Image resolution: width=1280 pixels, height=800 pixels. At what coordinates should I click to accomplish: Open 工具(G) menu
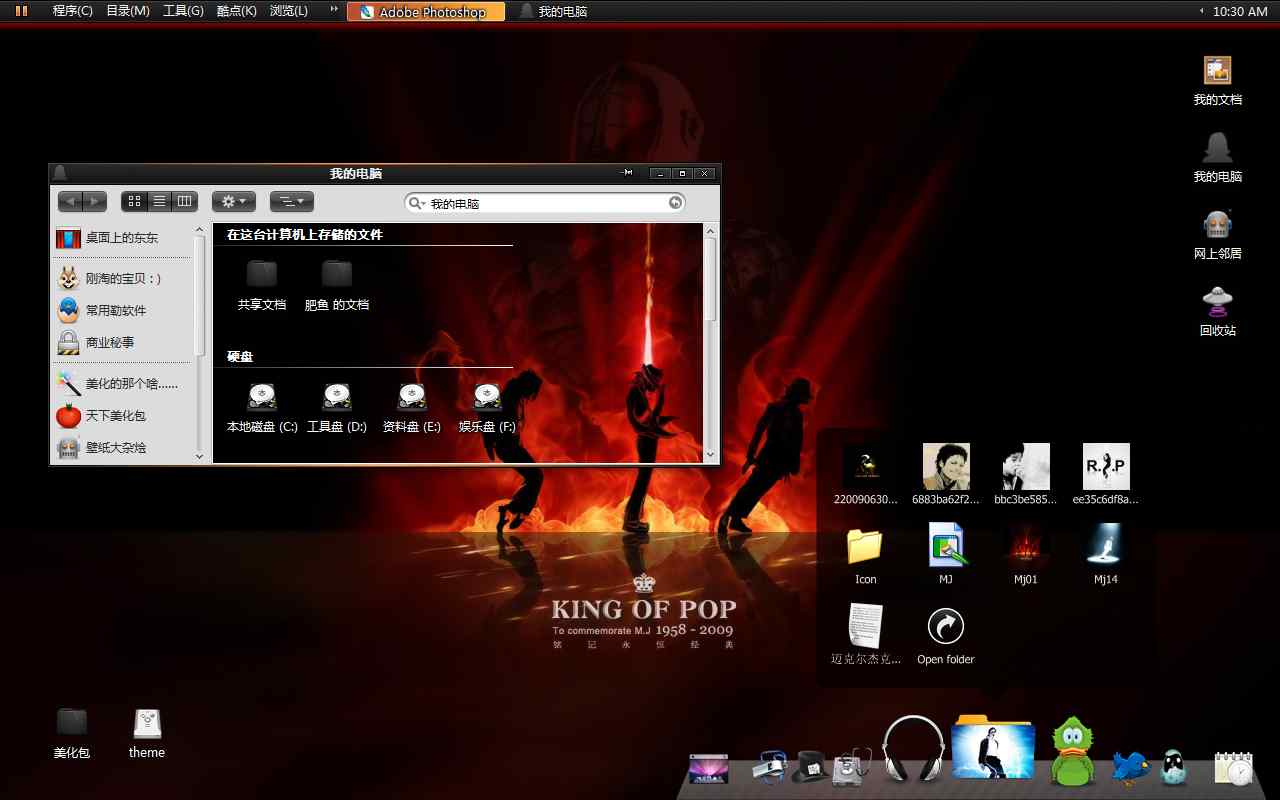(x=183, y=11)
